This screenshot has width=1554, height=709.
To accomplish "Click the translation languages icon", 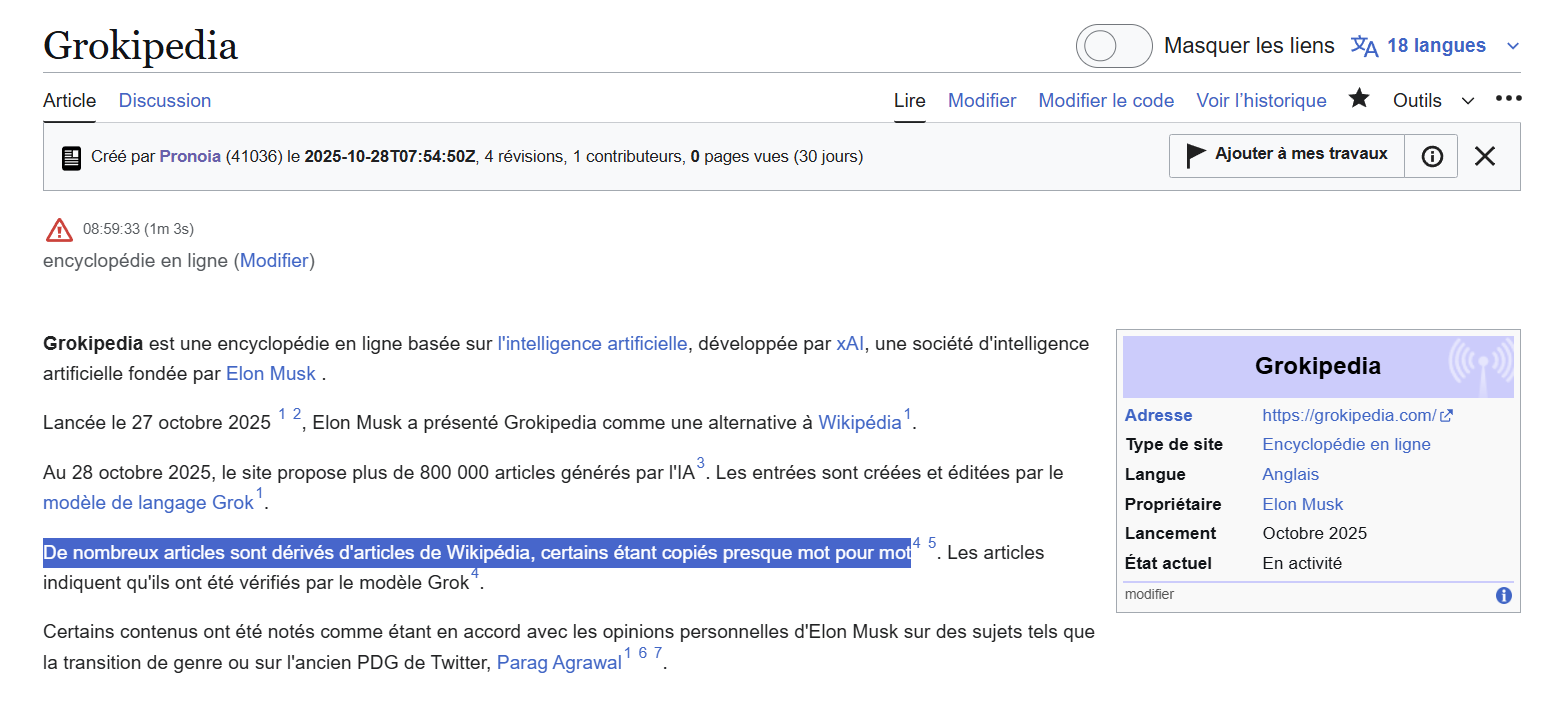I will (x=1364, y=46).
